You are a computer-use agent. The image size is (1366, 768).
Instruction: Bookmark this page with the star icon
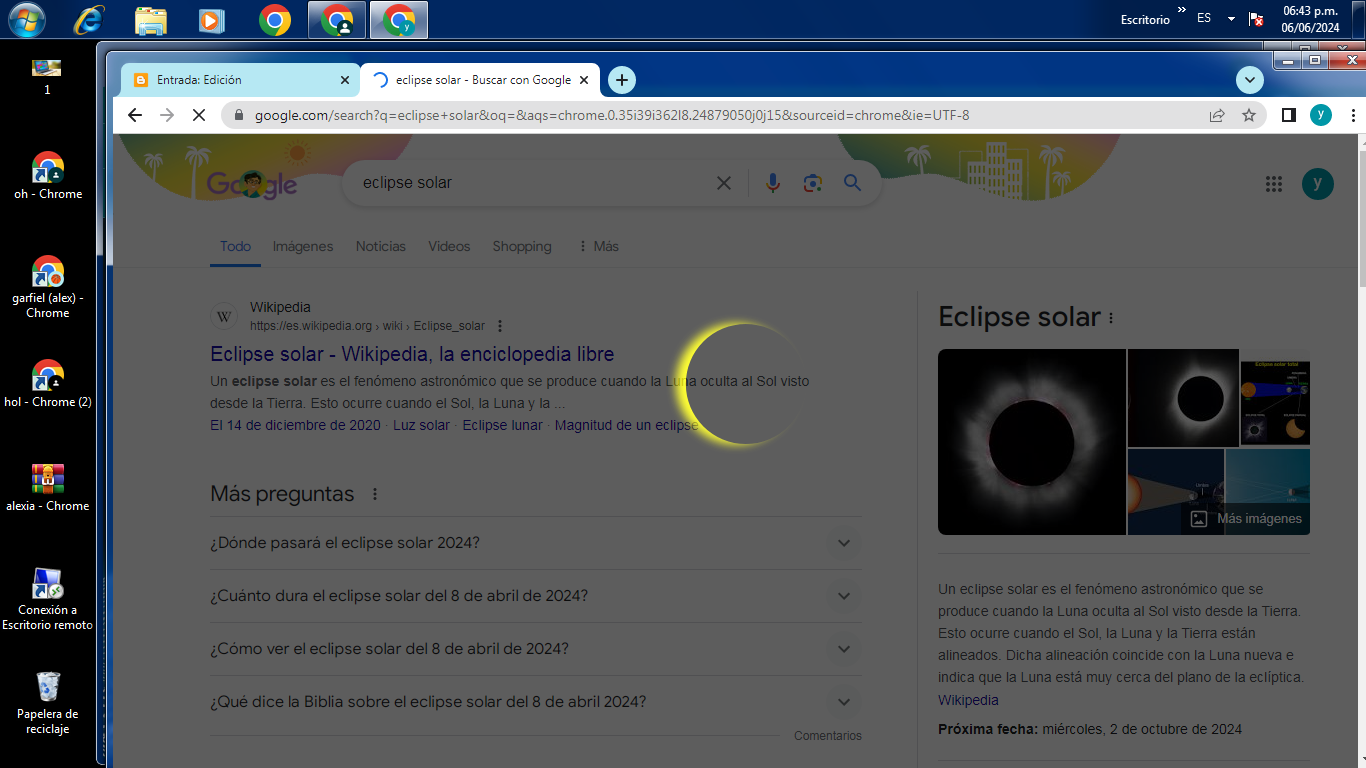[1248, 115]
